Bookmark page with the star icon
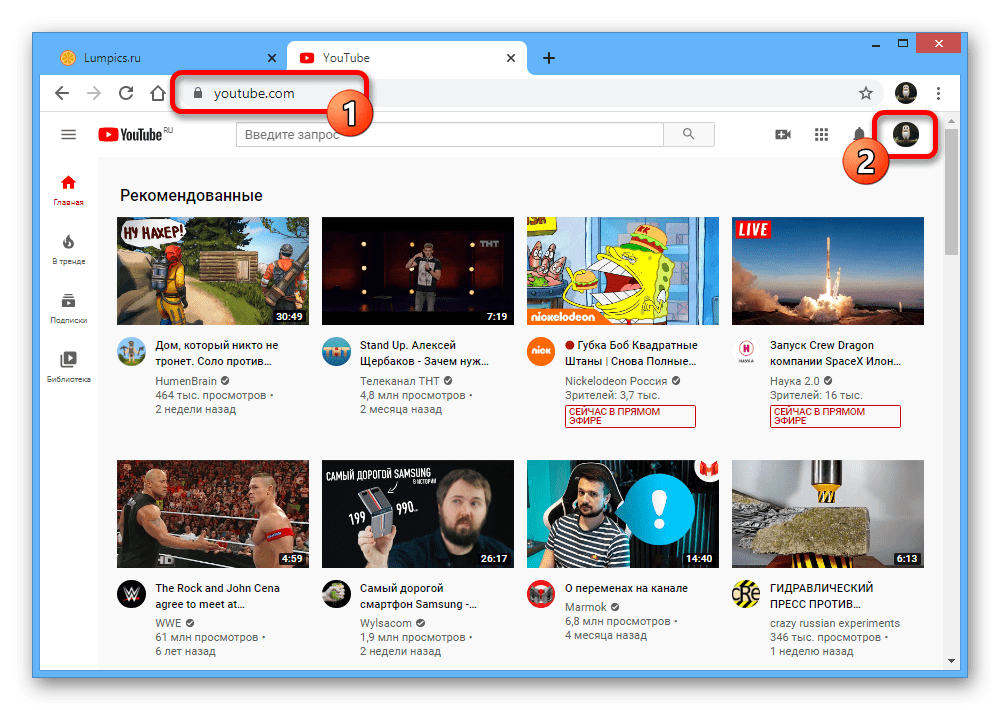 866,93
